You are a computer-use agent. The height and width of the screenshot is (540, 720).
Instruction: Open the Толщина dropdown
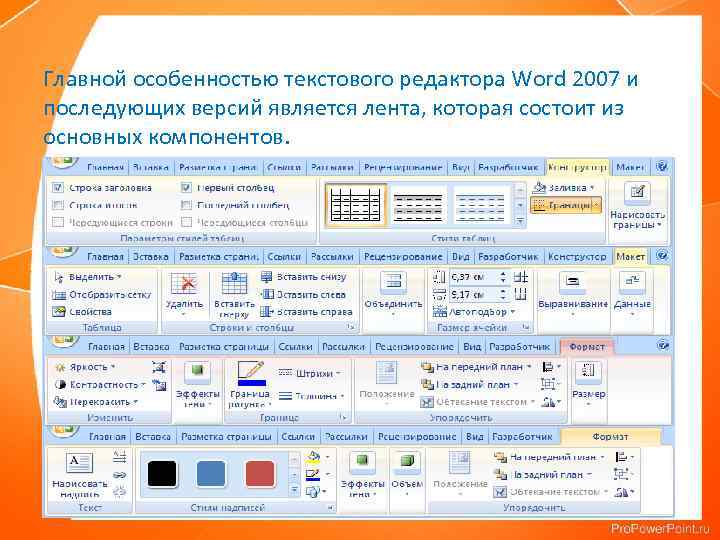312,396
